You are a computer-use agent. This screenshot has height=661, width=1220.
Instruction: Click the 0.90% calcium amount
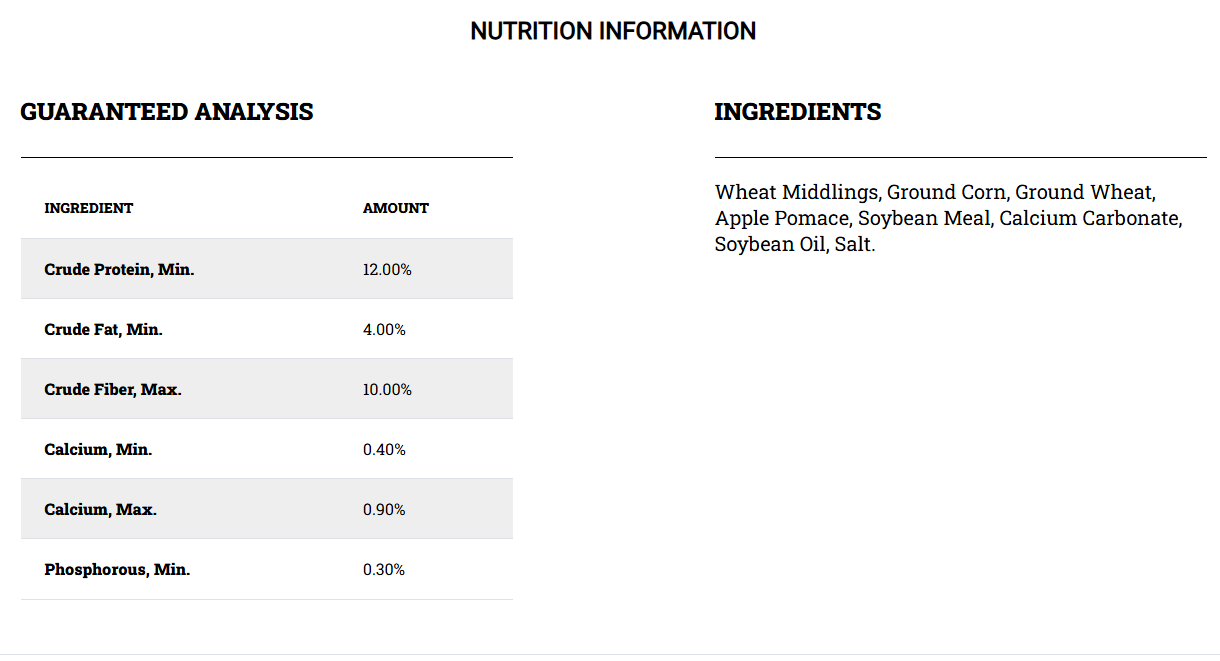(384, 509)
